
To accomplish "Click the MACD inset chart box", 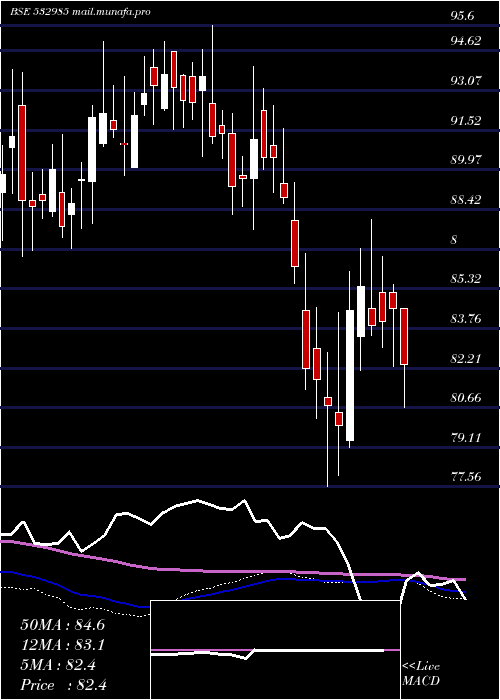I will (x=275, y=650).
